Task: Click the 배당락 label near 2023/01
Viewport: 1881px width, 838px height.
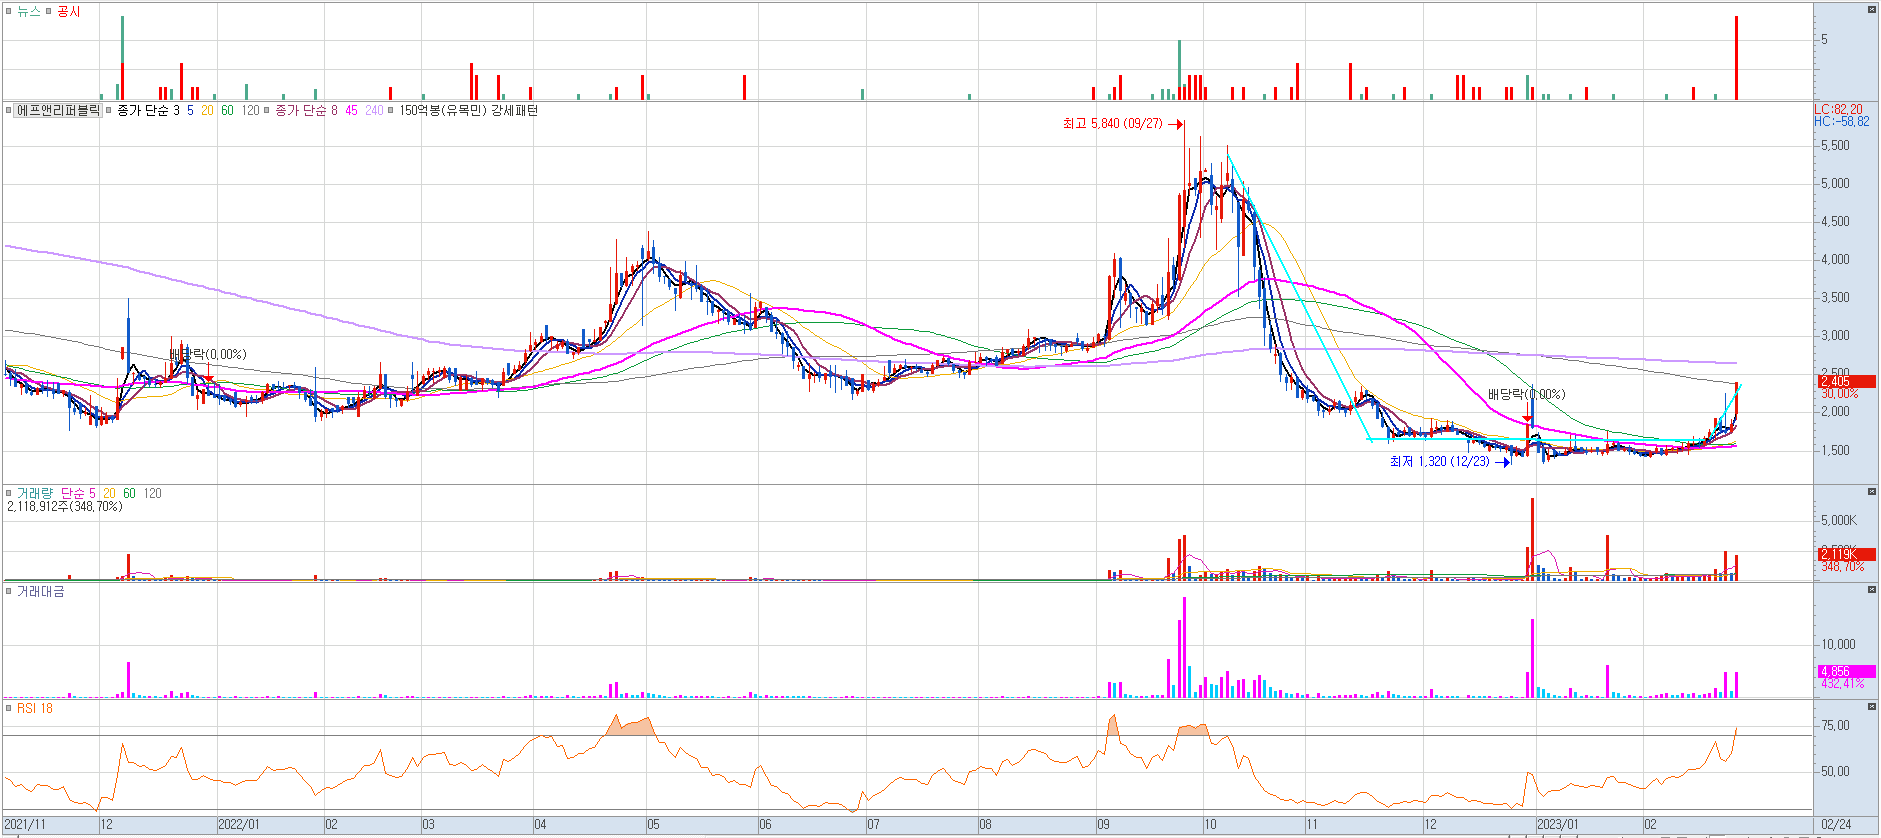Action: [x=1526, y=394]
